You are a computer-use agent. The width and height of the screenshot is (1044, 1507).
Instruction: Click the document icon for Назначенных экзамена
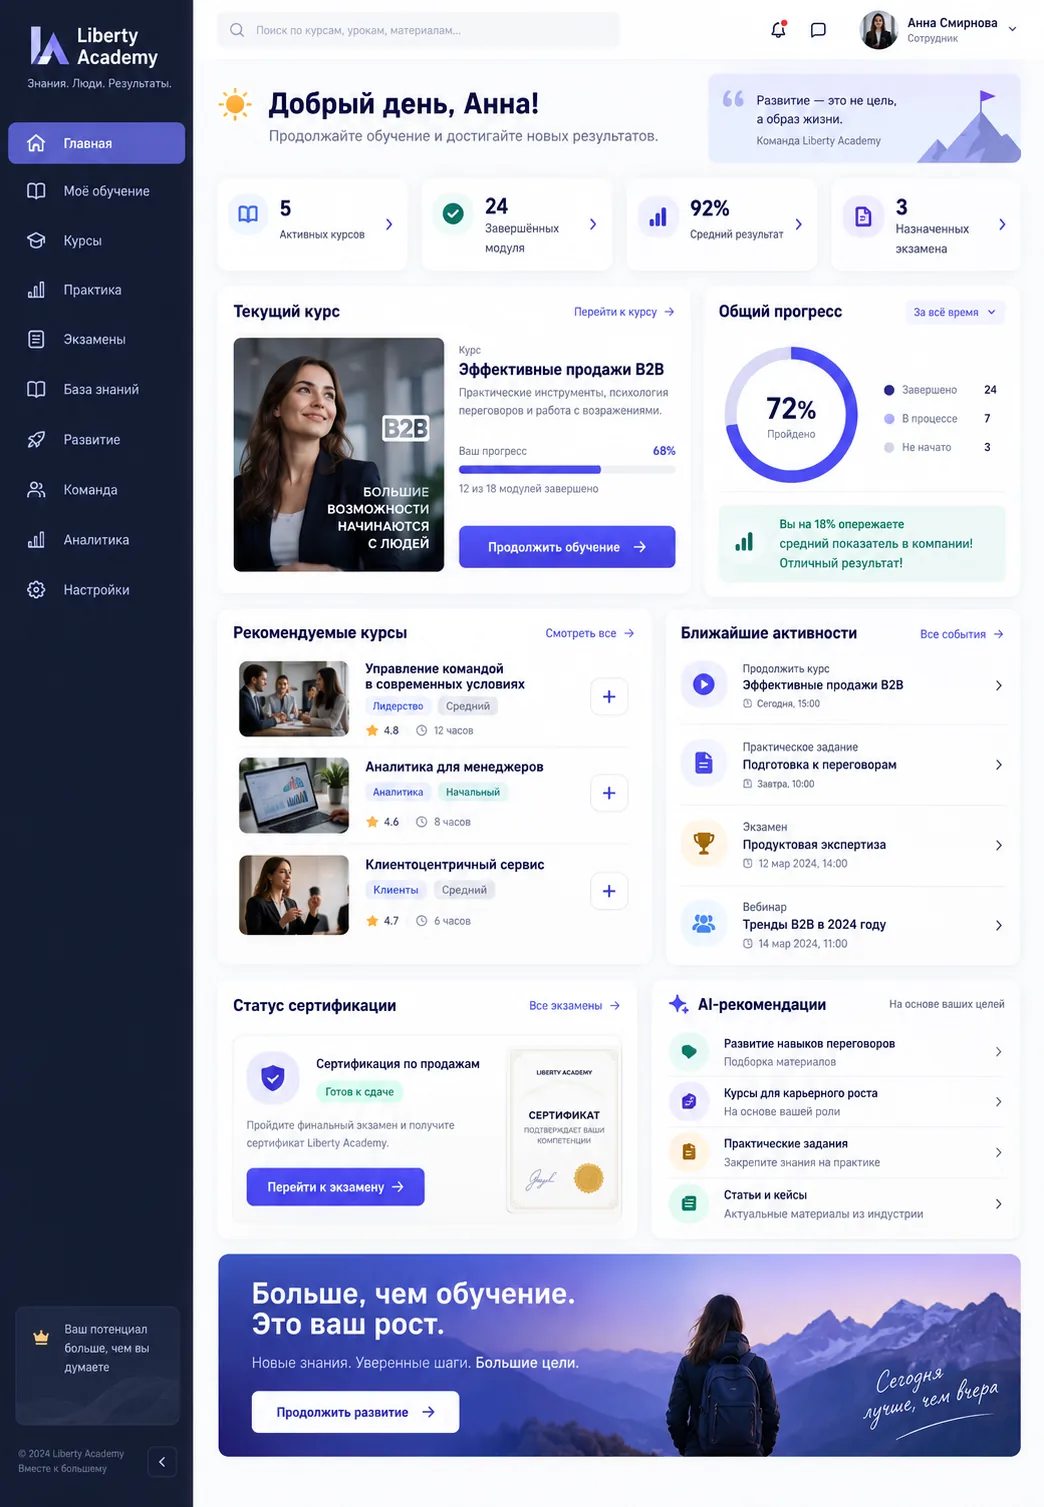coord(863,216)
